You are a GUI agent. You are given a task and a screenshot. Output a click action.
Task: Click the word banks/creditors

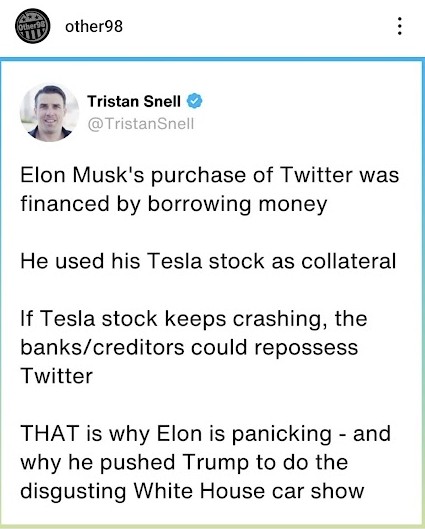pyautogui.click(x=102, y=347)
